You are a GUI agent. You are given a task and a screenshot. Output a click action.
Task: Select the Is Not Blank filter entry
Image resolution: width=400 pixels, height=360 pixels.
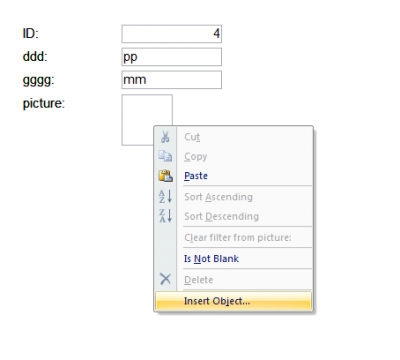coord(211,259)
